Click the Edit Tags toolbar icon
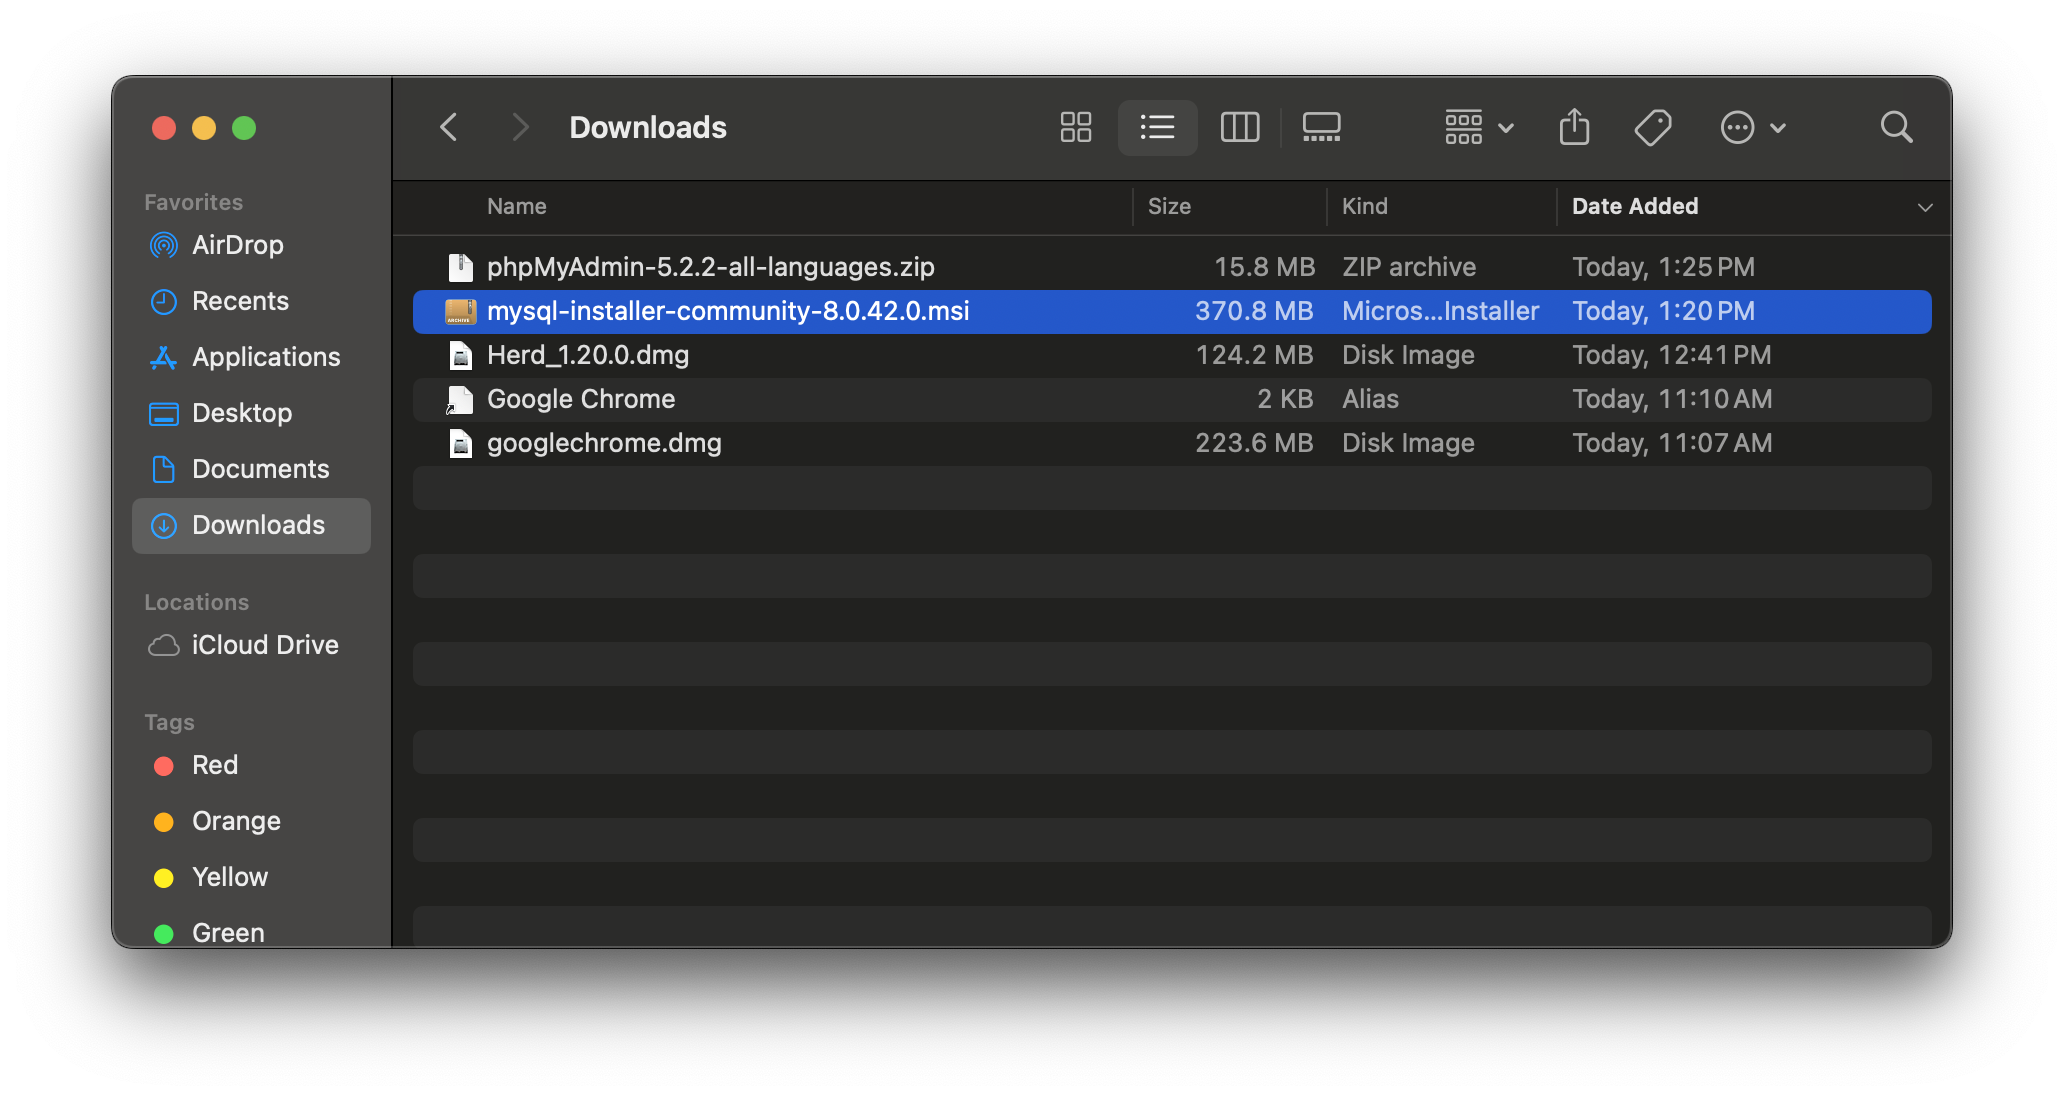 point(1653,127)
